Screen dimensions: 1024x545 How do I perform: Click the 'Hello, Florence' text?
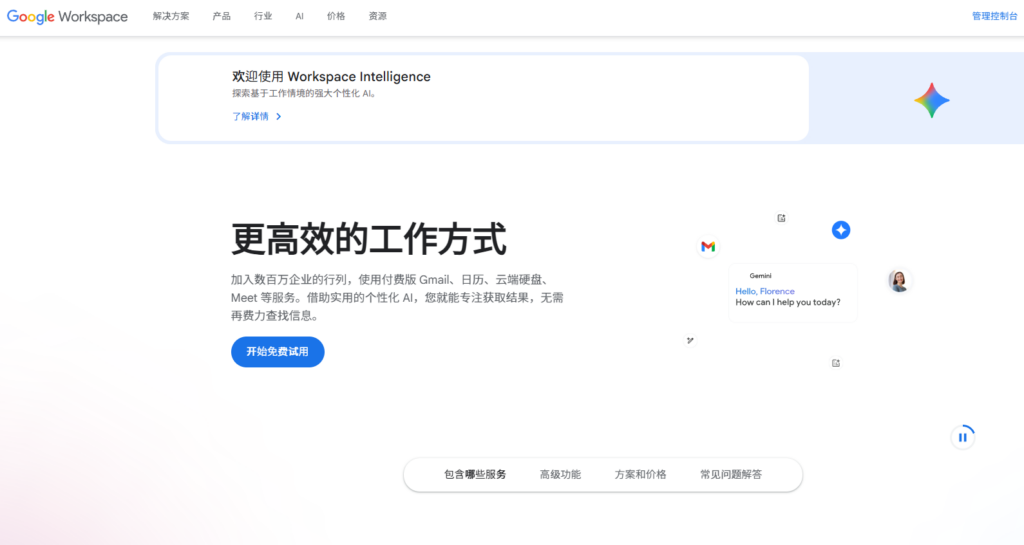[x=765, y=291]
